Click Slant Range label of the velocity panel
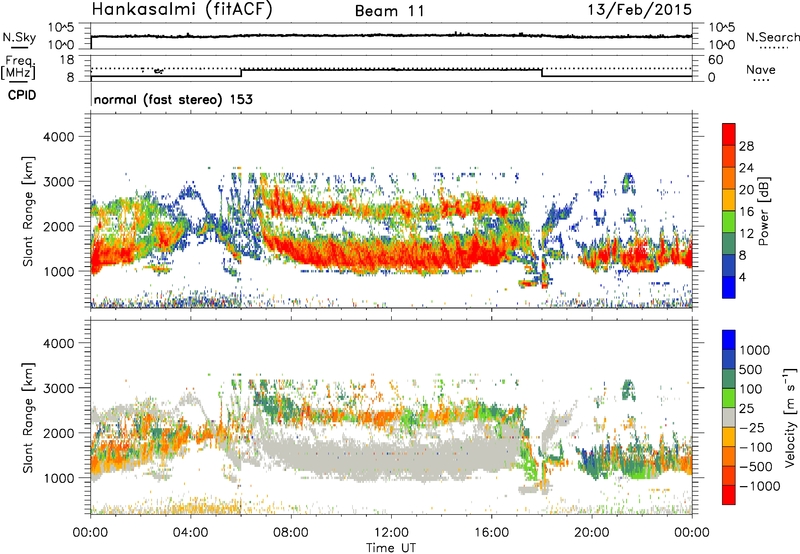This screenshot has height=554, width=800. (x=28, y=418)
